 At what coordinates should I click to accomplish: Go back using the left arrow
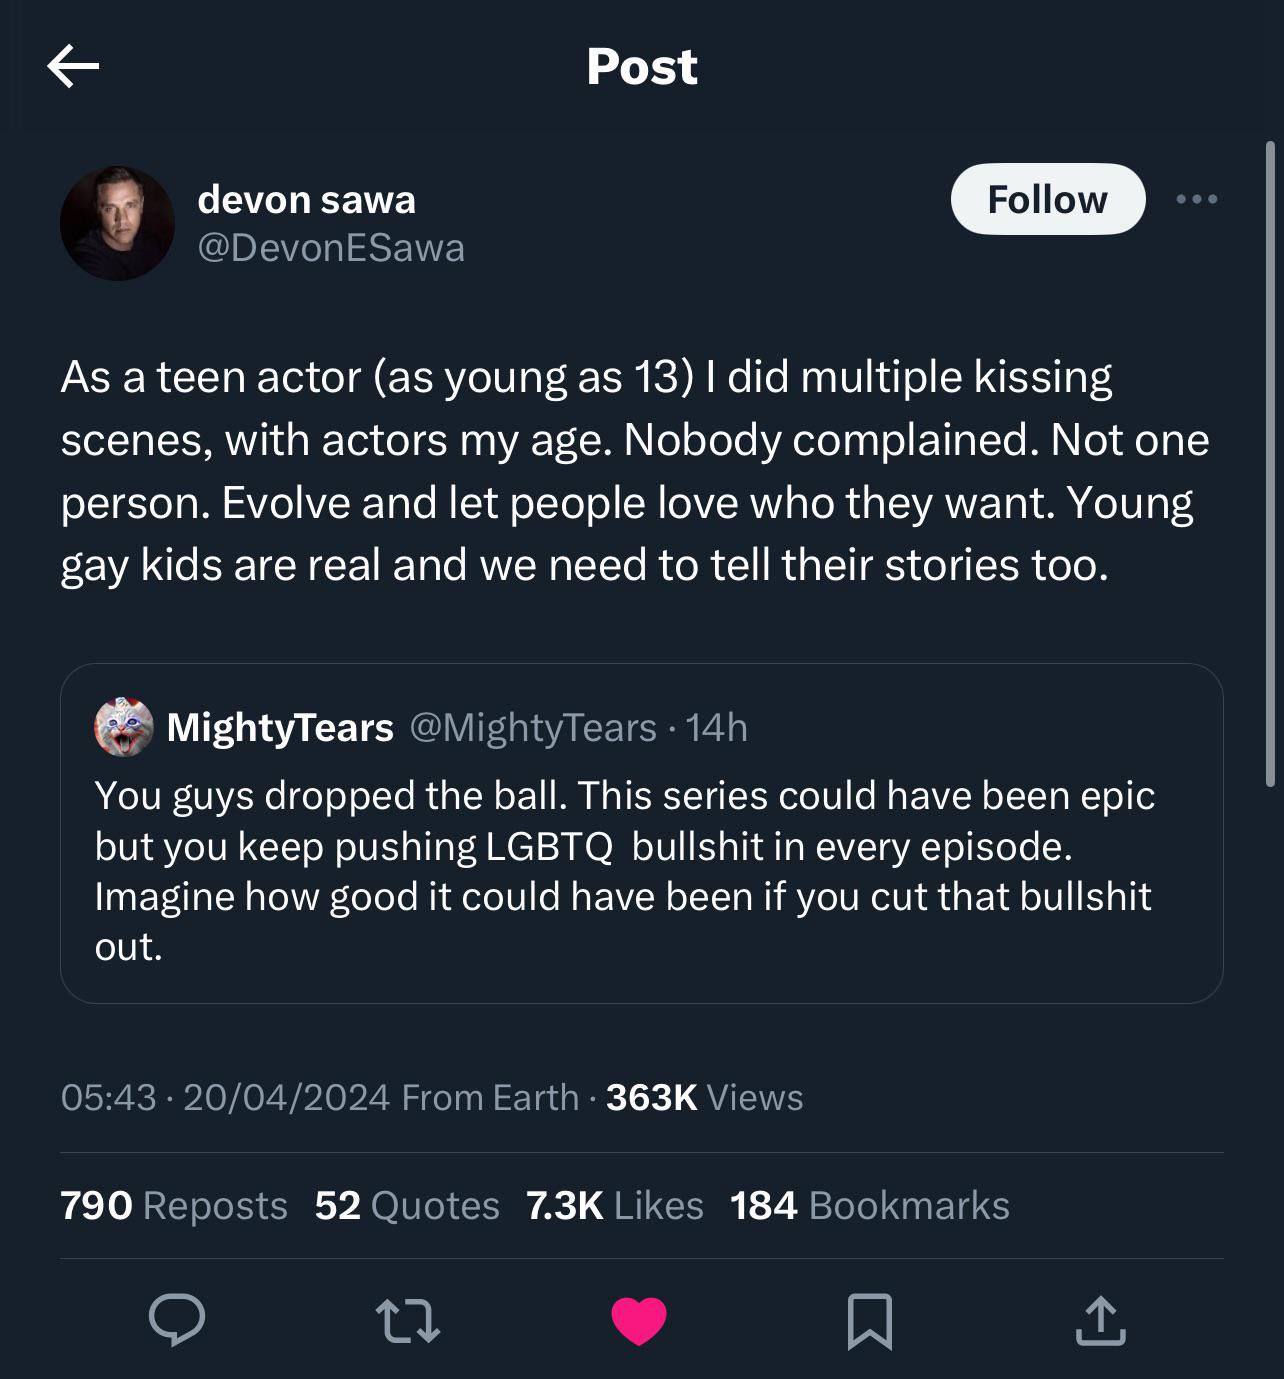point(73,67)
